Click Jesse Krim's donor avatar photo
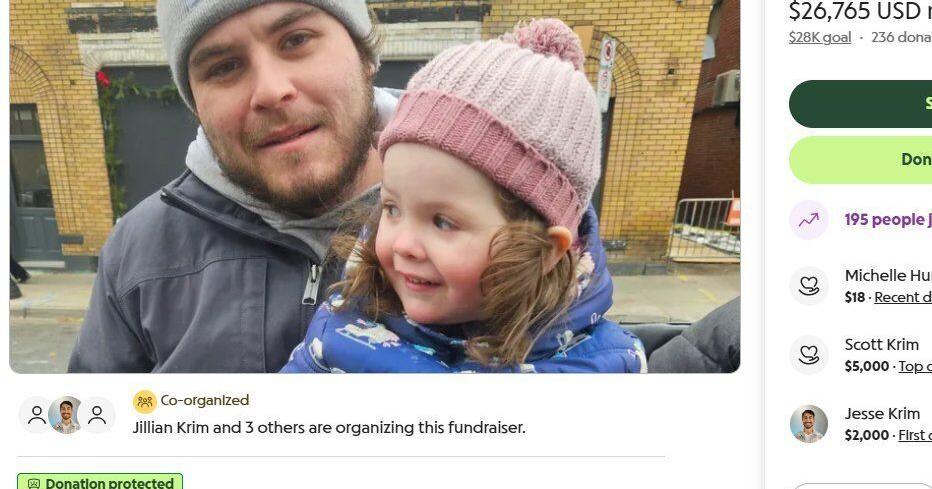932x489 pixels. click(808, 424)
